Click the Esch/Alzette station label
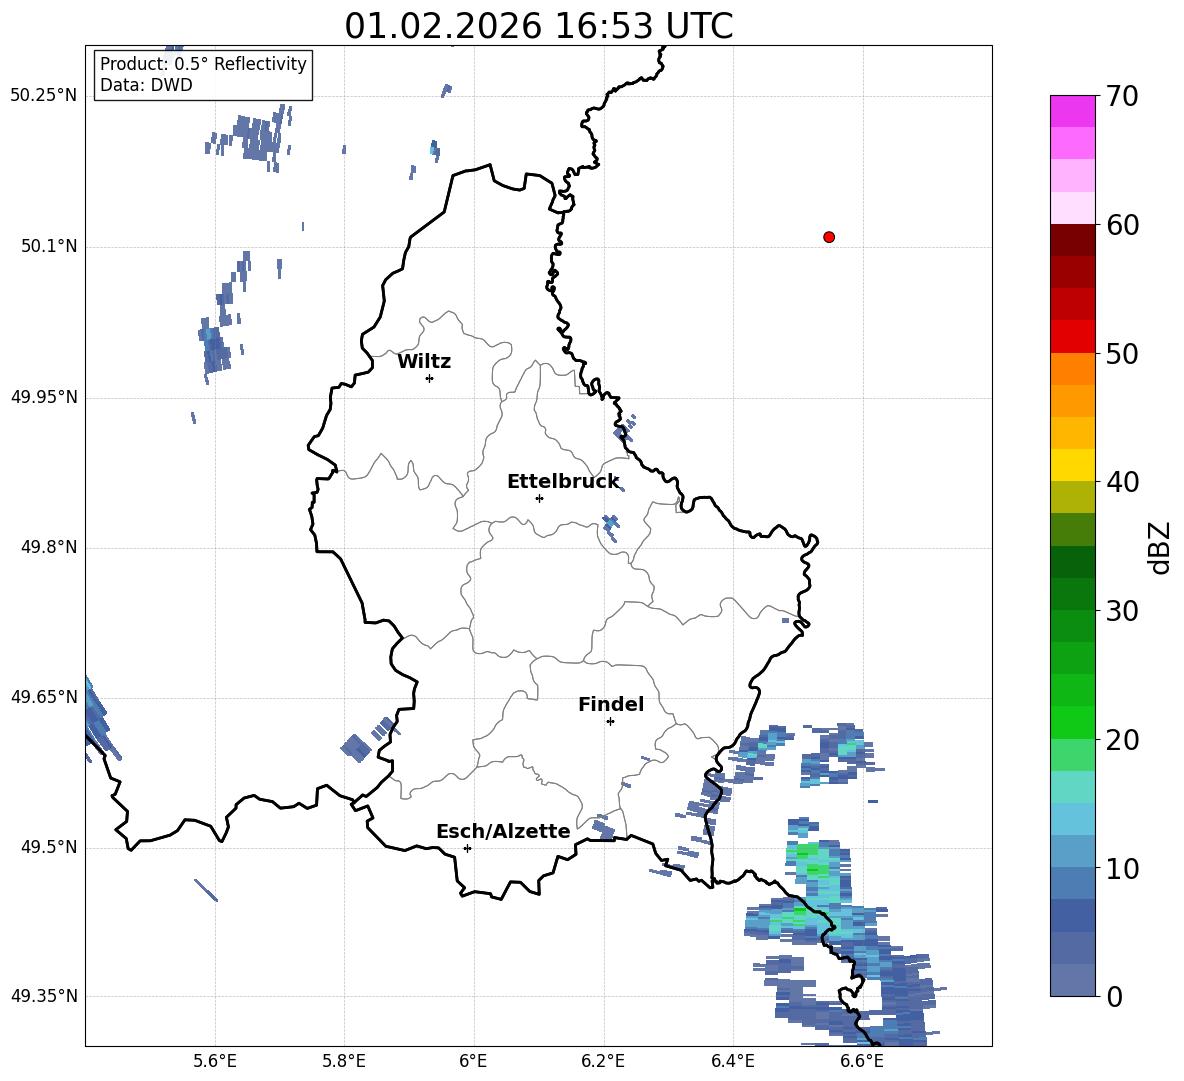 [x=504, y=831]
